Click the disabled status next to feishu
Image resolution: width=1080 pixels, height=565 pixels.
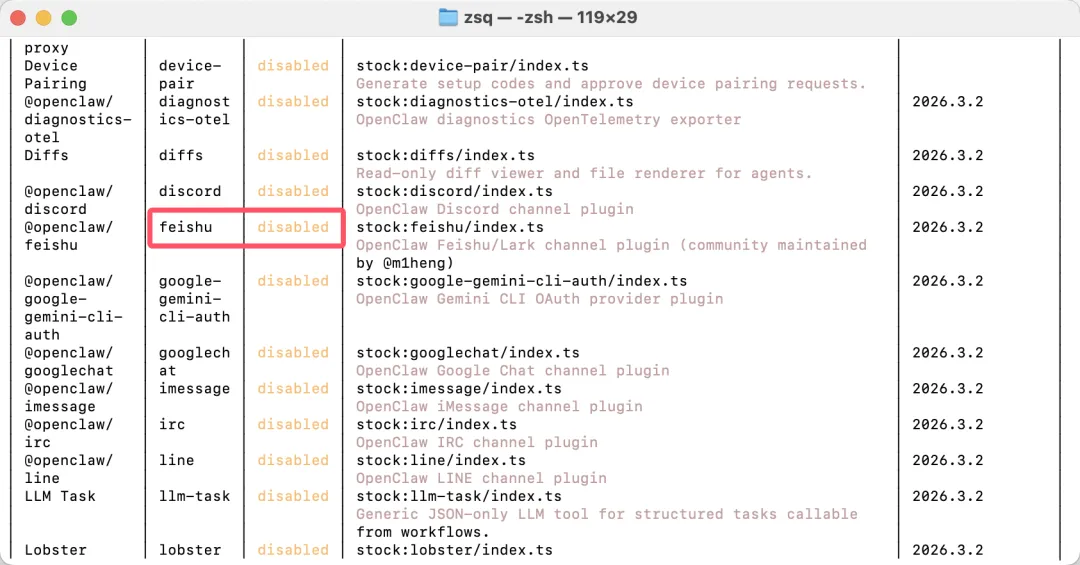293,227
